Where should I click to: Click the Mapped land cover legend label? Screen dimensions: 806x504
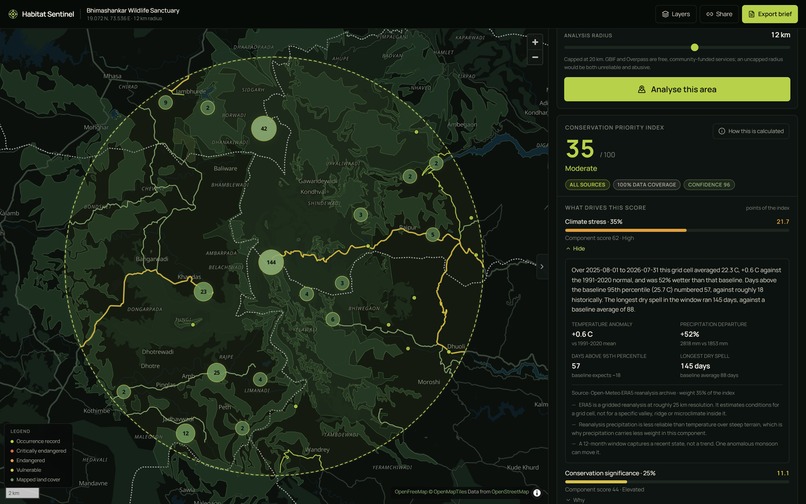[38, 479]
